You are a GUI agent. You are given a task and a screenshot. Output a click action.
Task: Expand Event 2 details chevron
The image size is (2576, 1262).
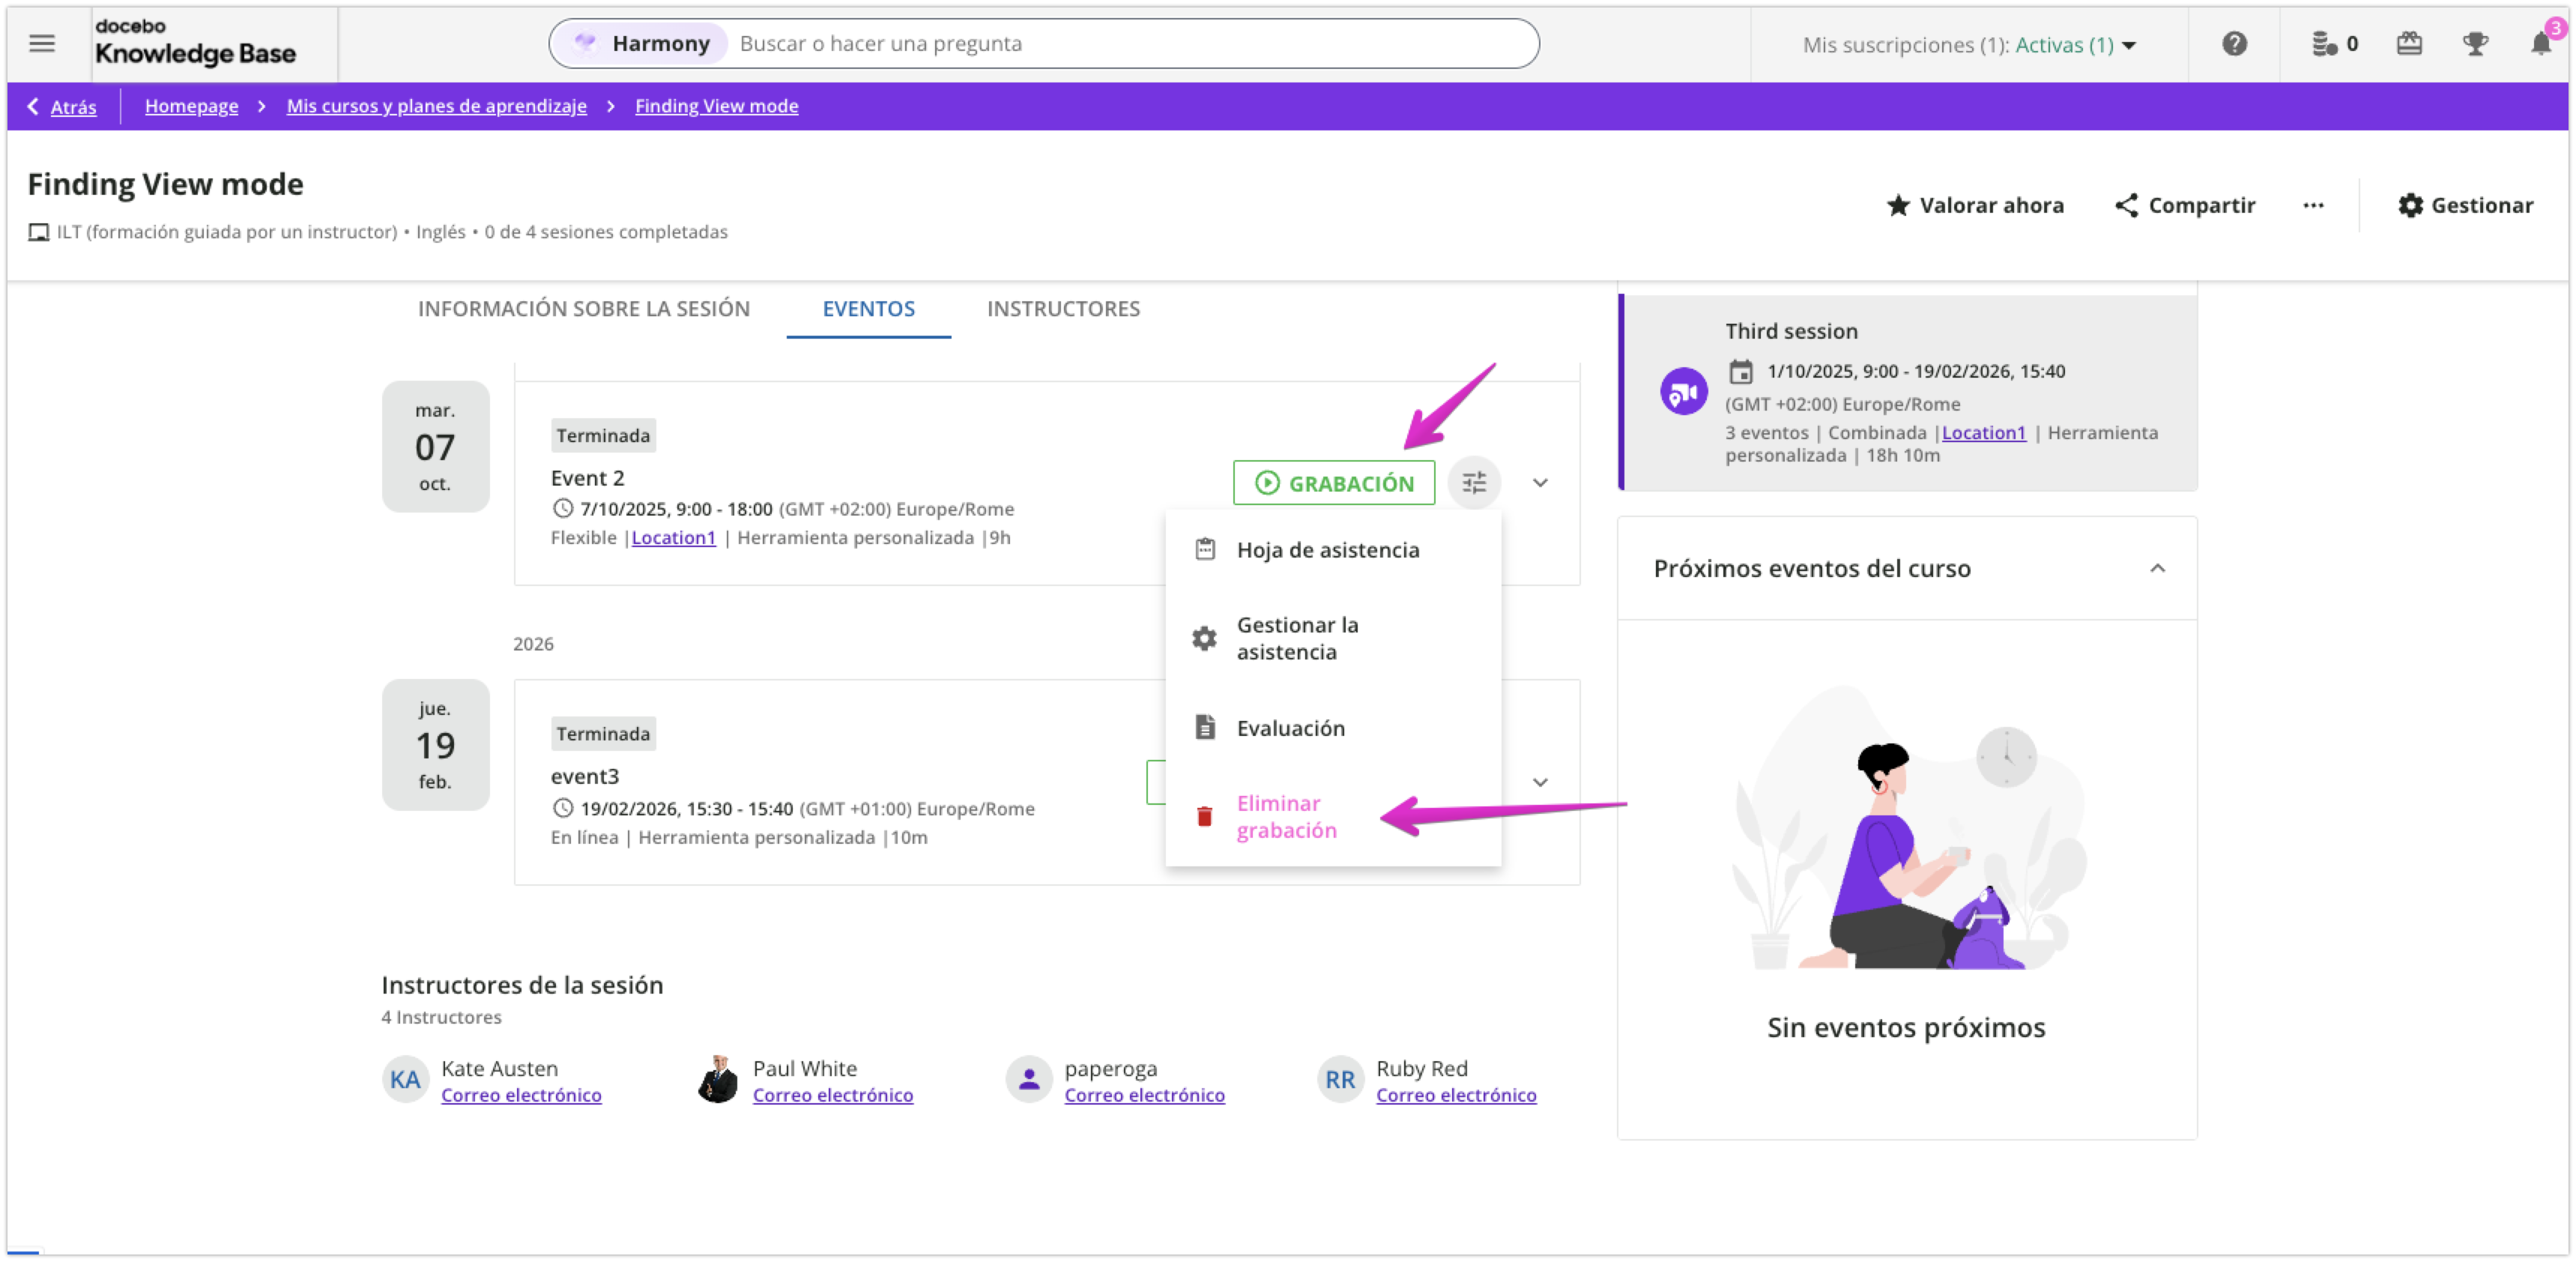point(1540,483)
